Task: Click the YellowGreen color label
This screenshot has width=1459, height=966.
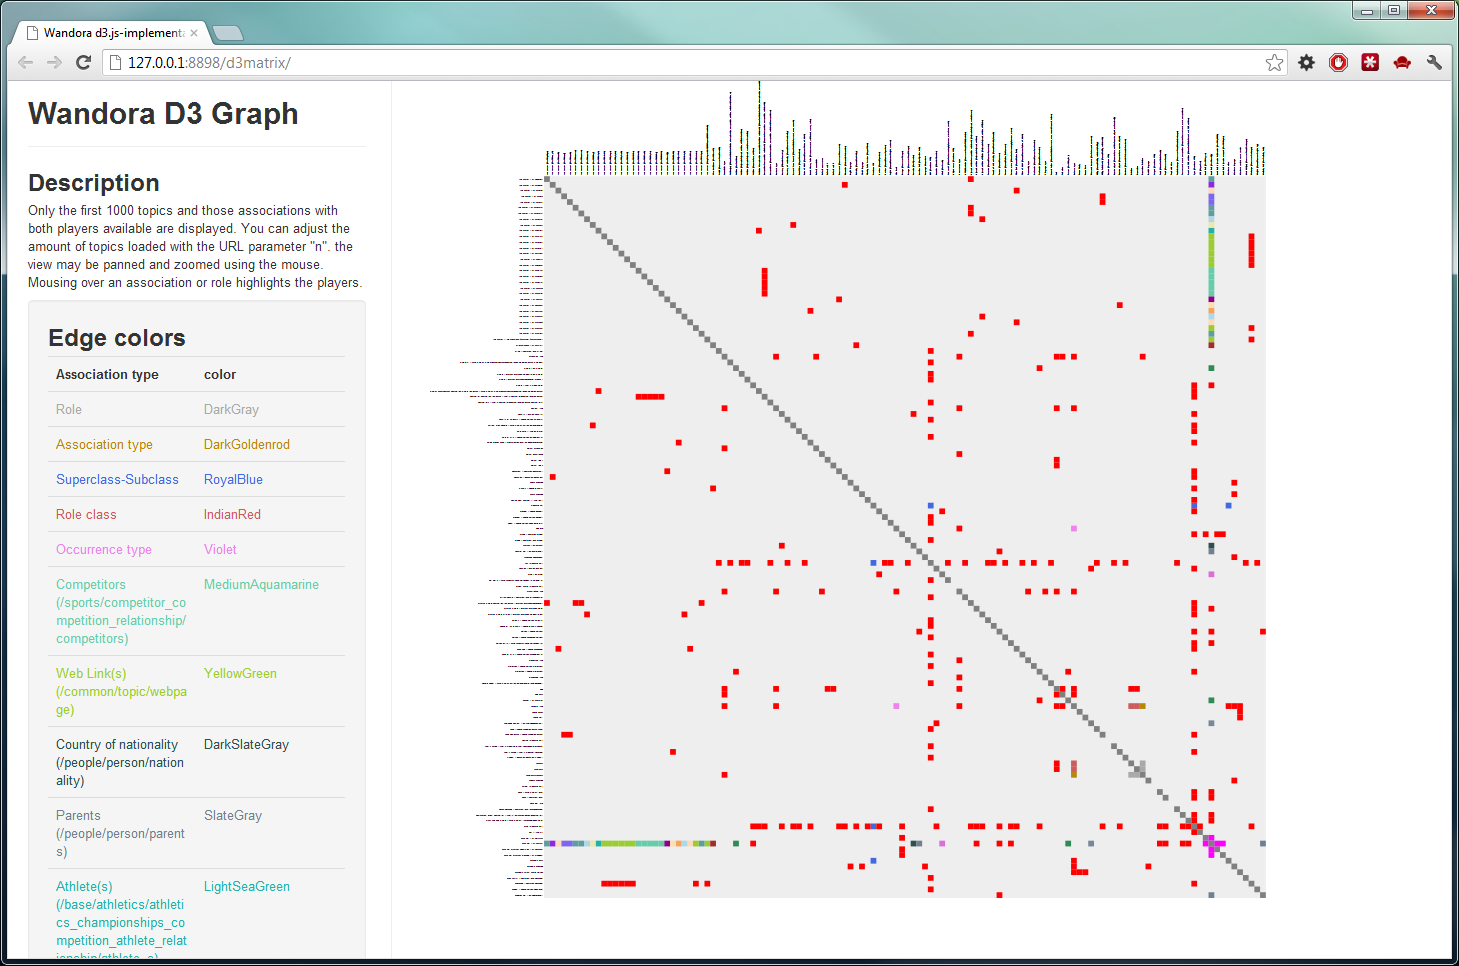Action: 240,674
